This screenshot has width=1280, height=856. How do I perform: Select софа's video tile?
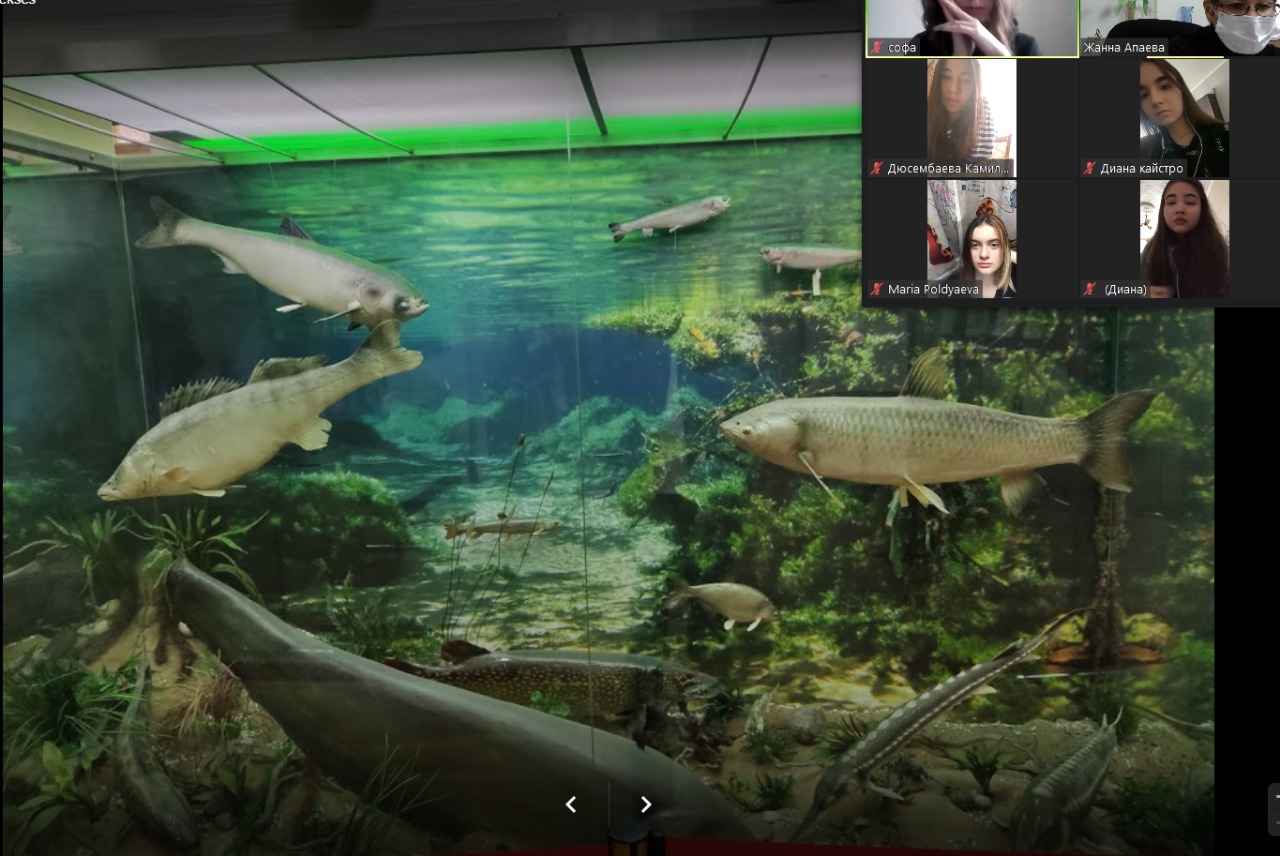[971, 22]
